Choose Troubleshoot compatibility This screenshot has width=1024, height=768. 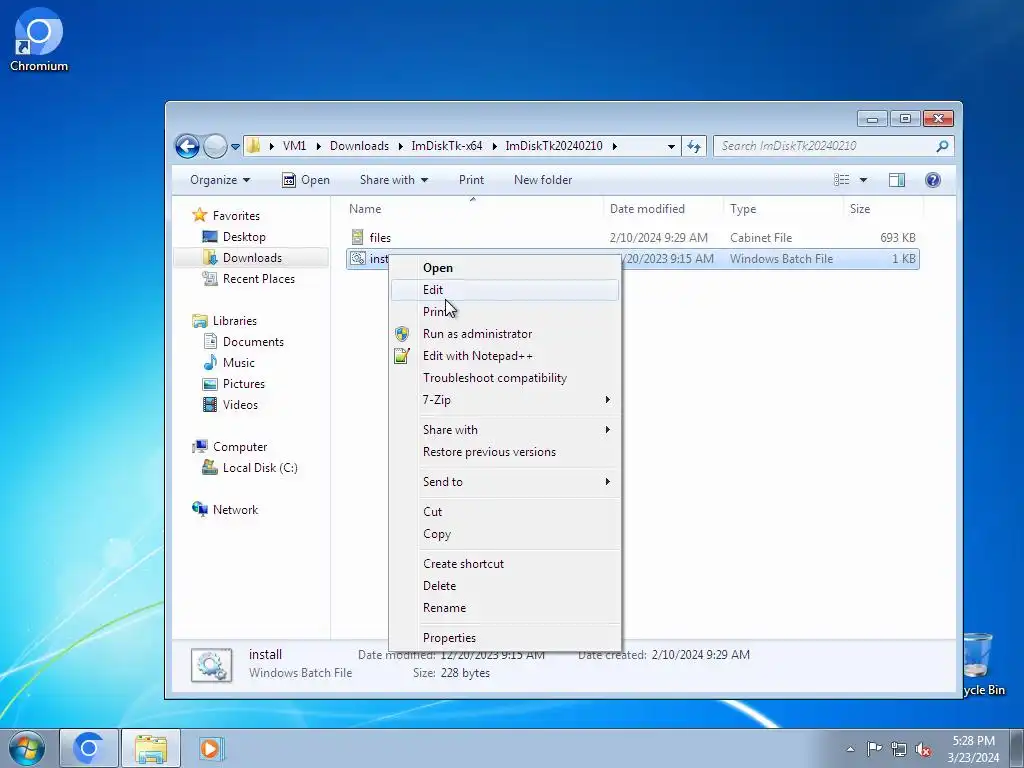pos(504,377)
